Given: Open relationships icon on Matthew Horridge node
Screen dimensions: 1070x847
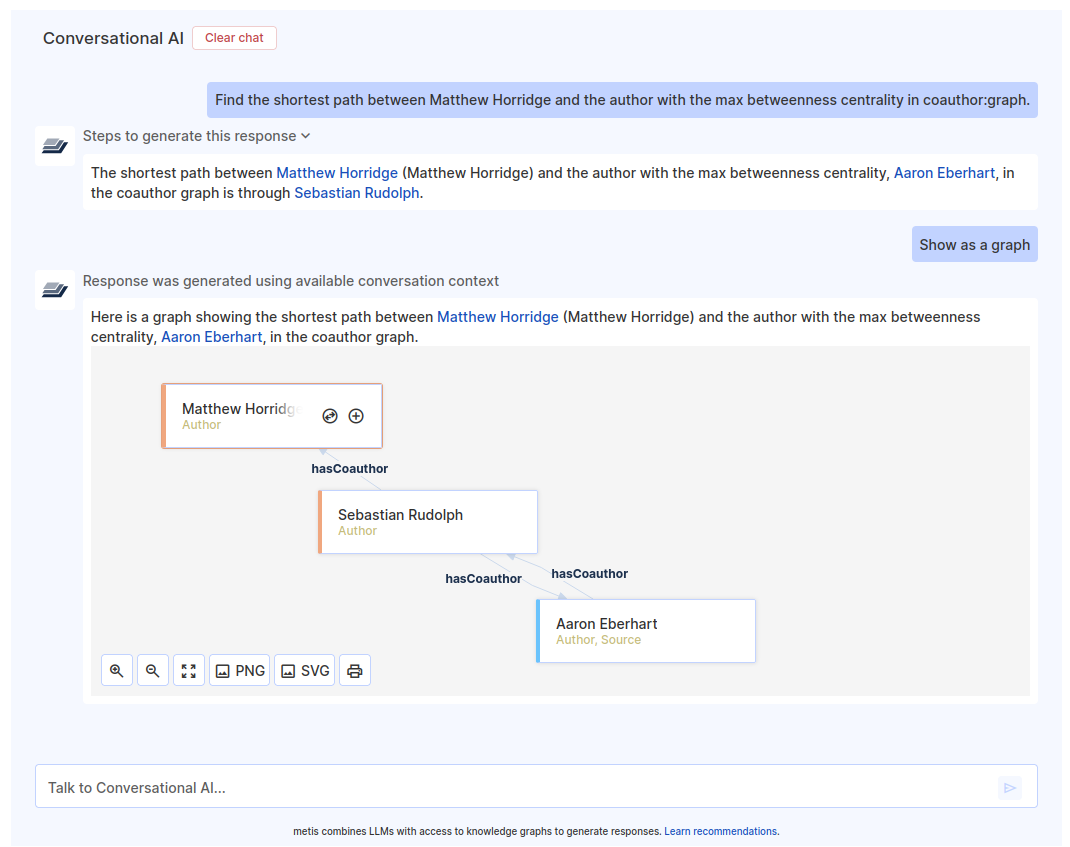Looking at the screenshot, I should pyautogui.click(x=330, y=415).
